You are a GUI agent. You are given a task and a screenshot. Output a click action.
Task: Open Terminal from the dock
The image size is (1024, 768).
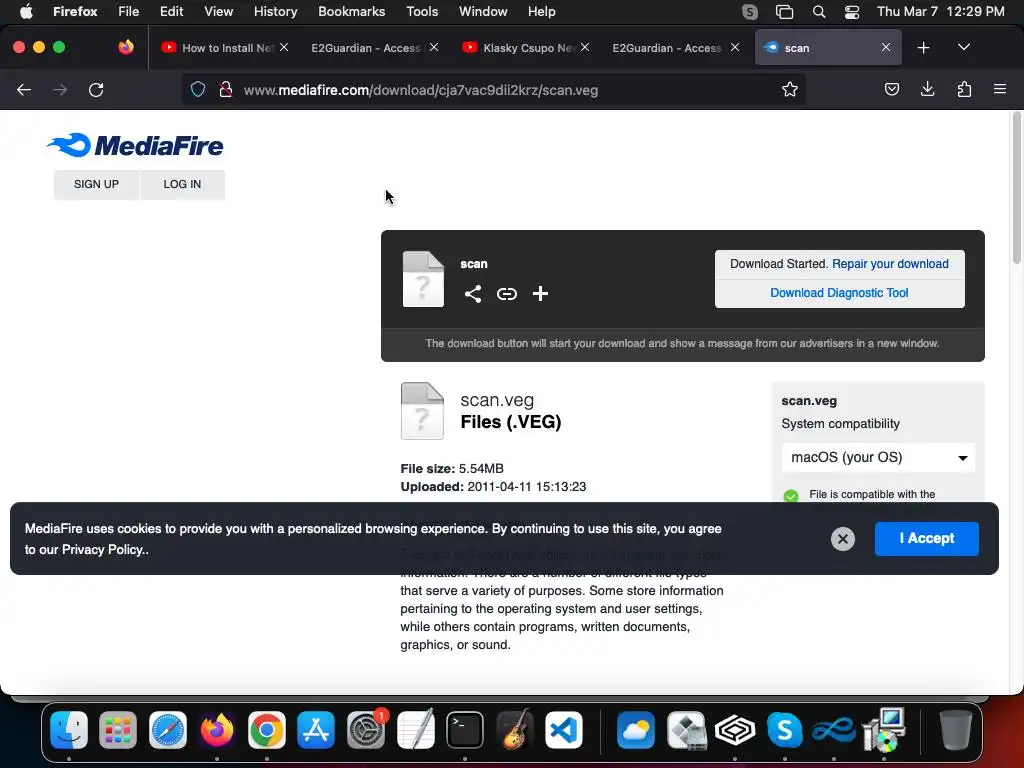[465, 729]
